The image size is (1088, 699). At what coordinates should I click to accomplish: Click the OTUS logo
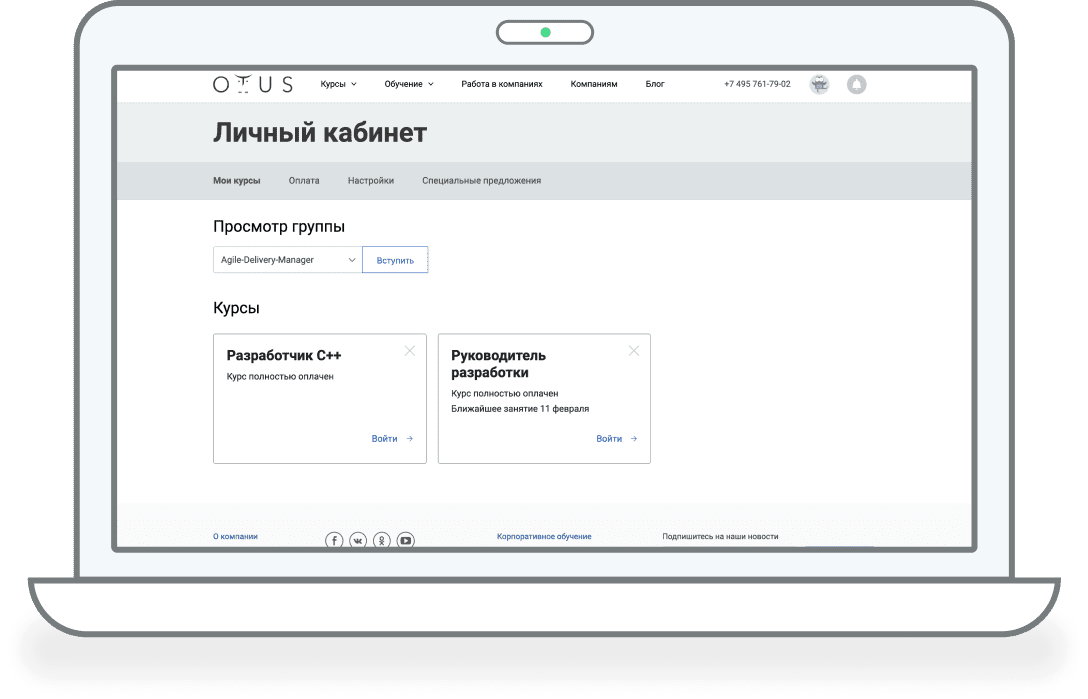253,85
